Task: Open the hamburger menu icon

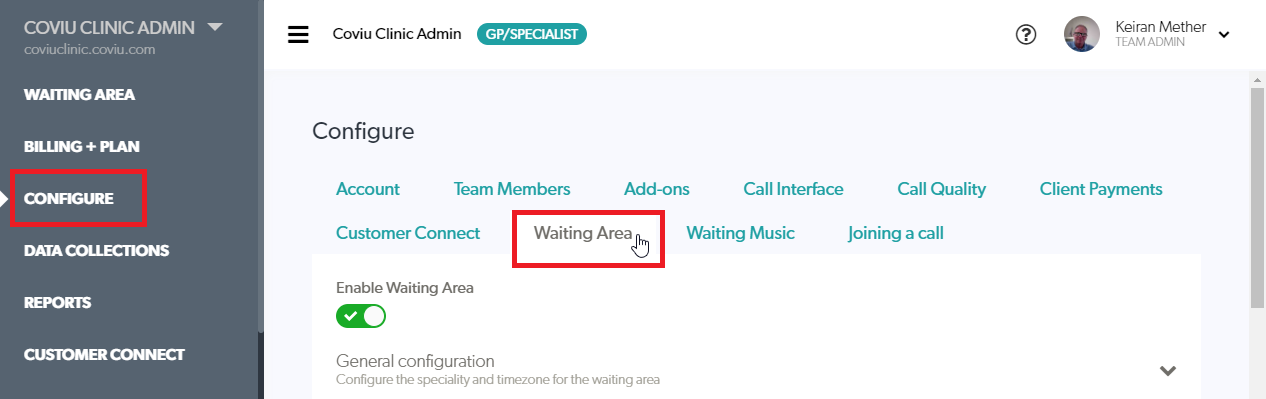Action: (x=298, y=34)
